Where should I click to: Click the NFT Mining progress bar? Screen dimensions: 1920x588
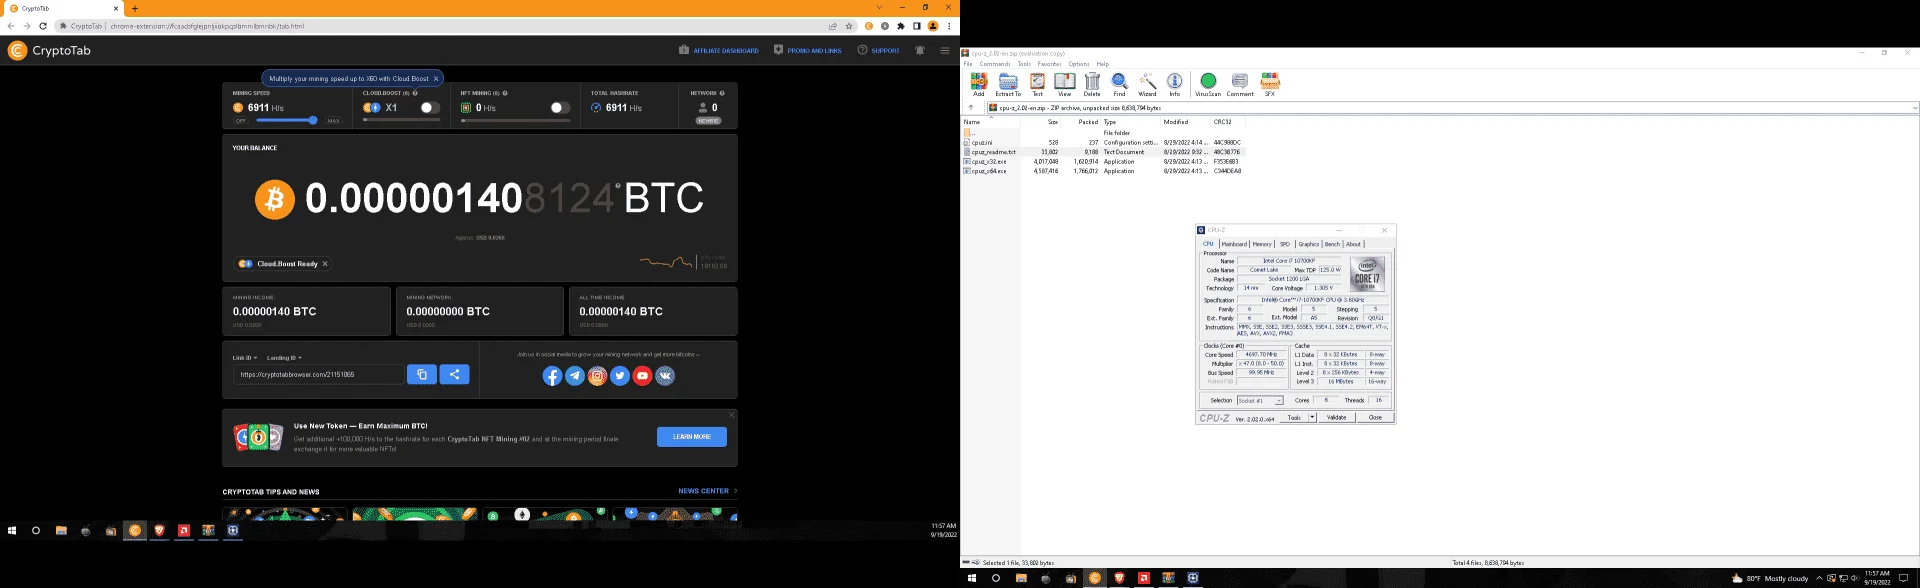[515, 120]
